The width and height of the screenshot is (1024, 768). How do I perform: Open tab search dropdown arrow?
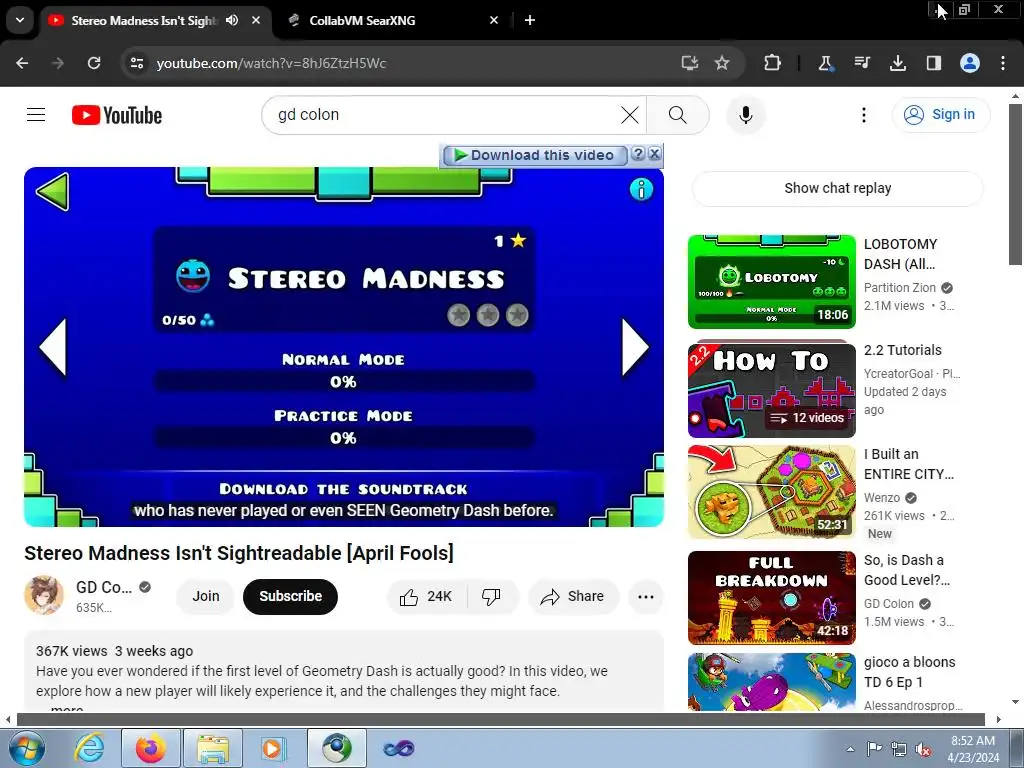point(20,20)
